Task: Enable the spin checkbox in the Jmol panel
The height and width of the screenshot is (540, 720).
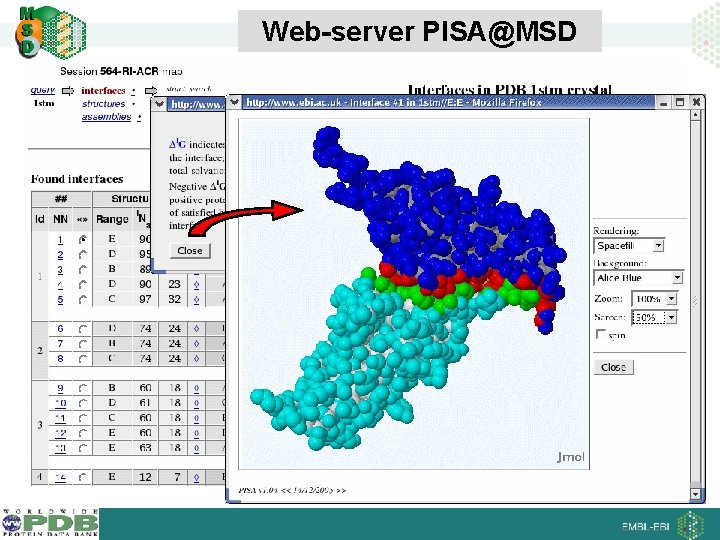Action: click(601, 334)
